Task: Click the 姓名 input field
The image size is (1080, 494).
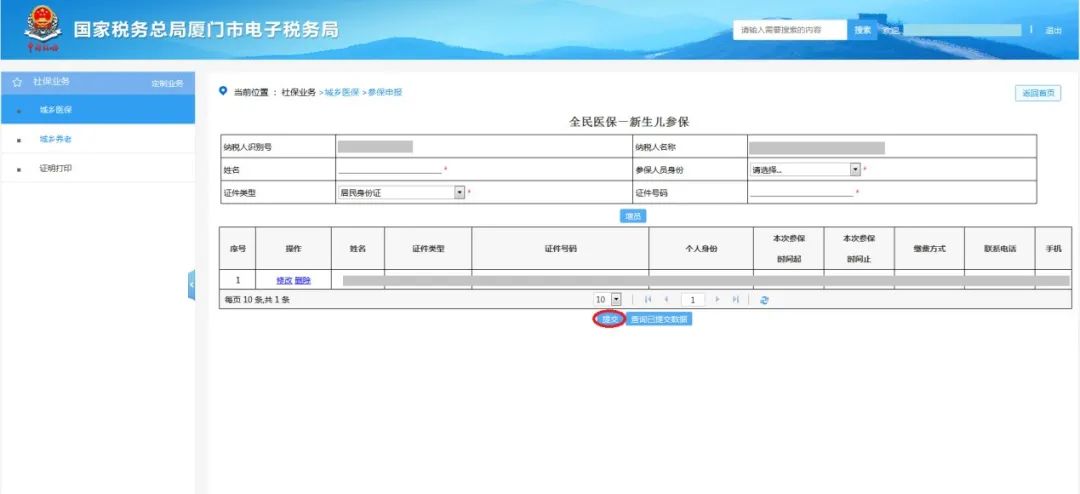Action: (x=390, y=169)
